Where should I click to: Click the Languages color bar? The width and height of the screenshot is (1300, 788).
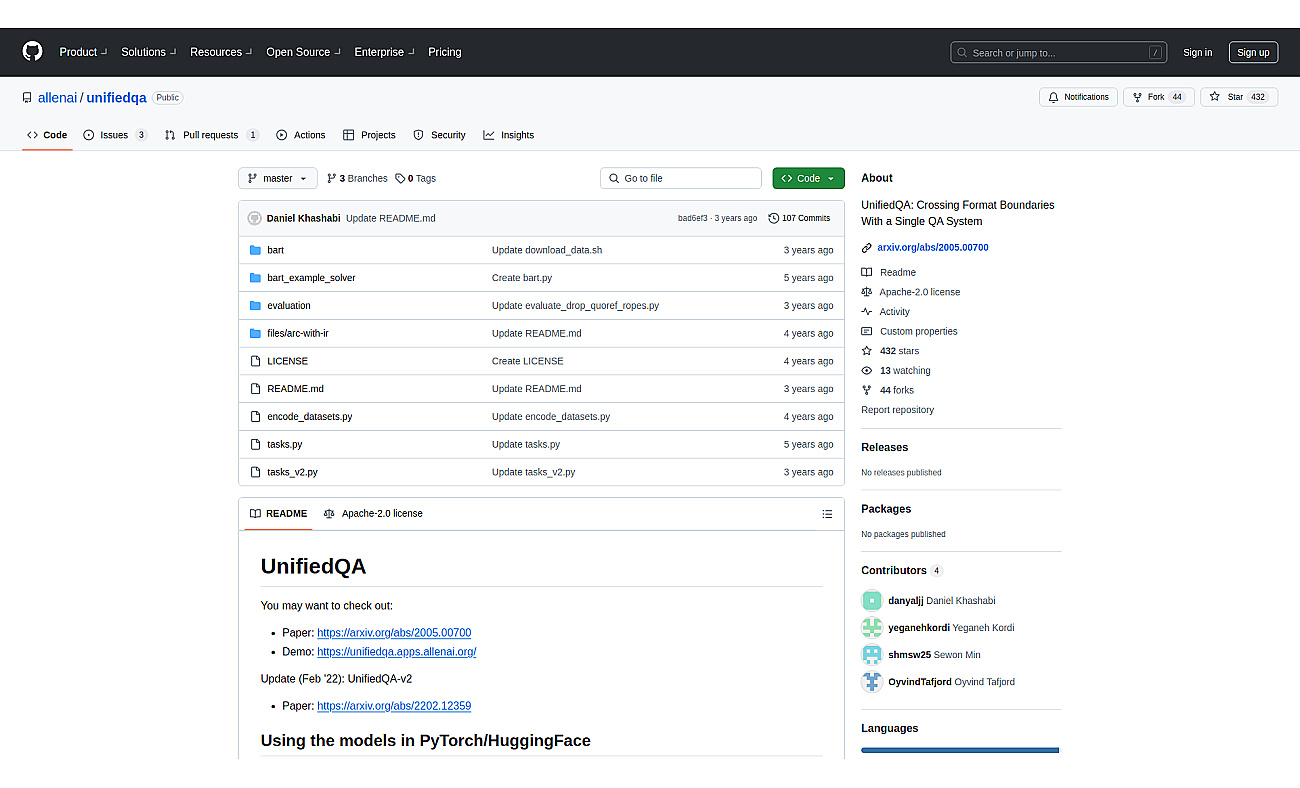(x=960, y=750)
